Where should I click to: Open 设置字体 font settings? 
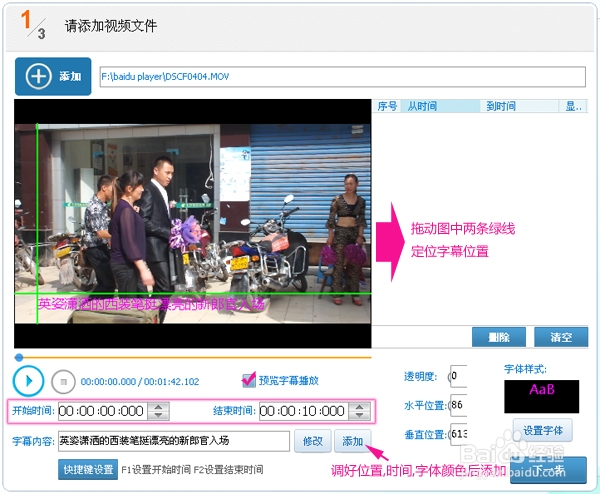543,430
